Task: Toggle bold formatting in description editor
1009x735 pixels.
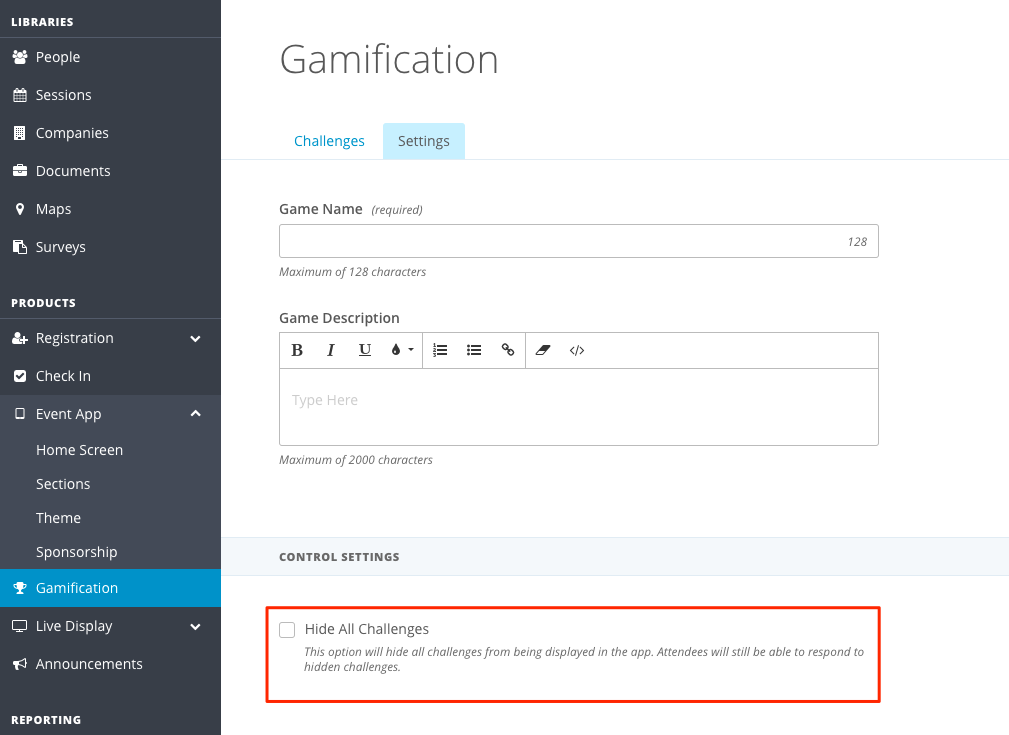Action: tap(297, 350)
